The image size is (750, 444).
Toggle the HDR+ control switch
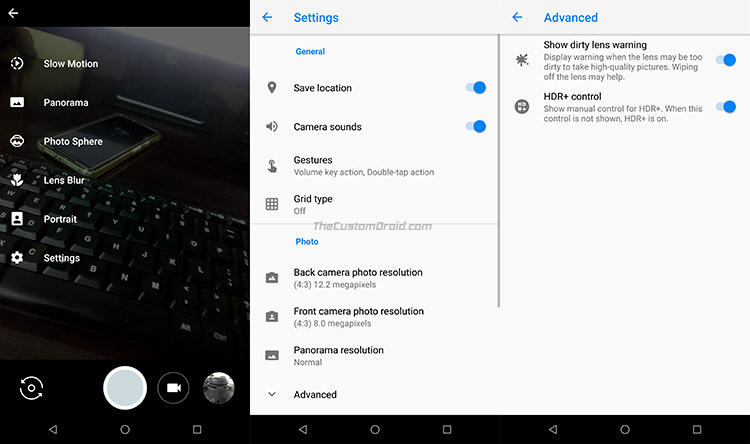pos(726,107)
